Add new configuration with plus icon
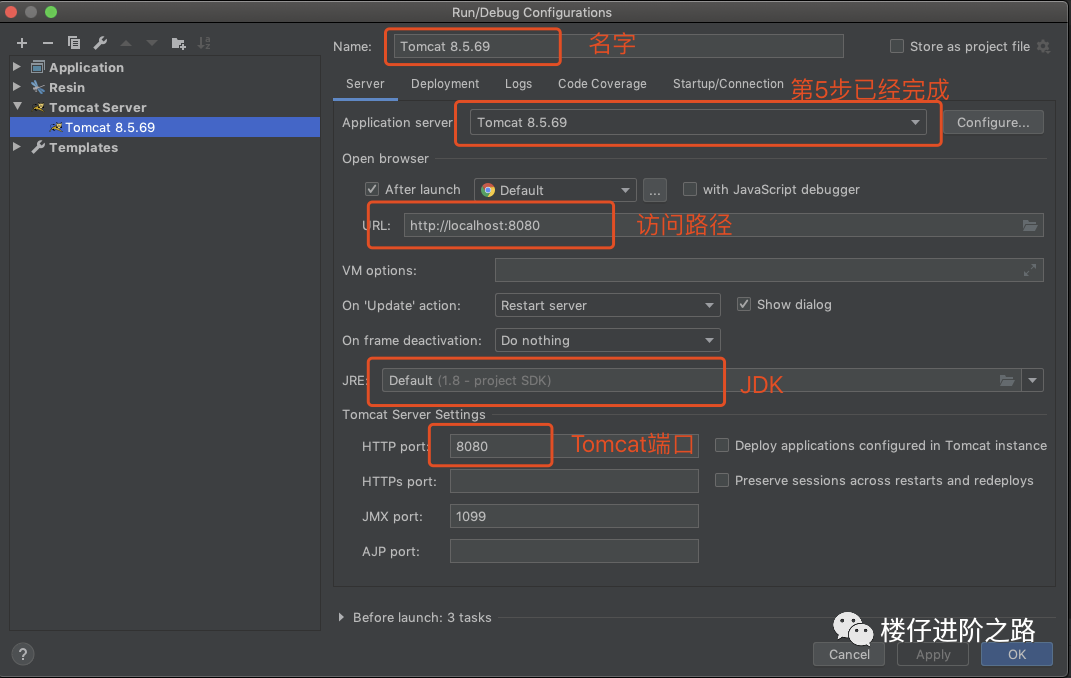 point(22,43)
